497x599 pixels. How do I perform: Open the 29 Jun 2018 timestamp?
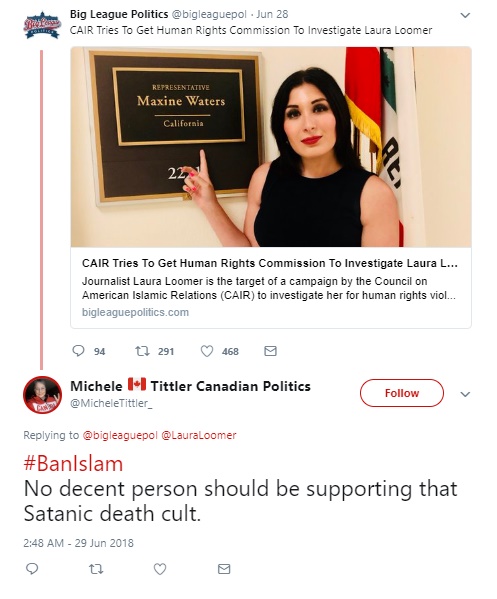pyautogui.click(x=104, y=543)
